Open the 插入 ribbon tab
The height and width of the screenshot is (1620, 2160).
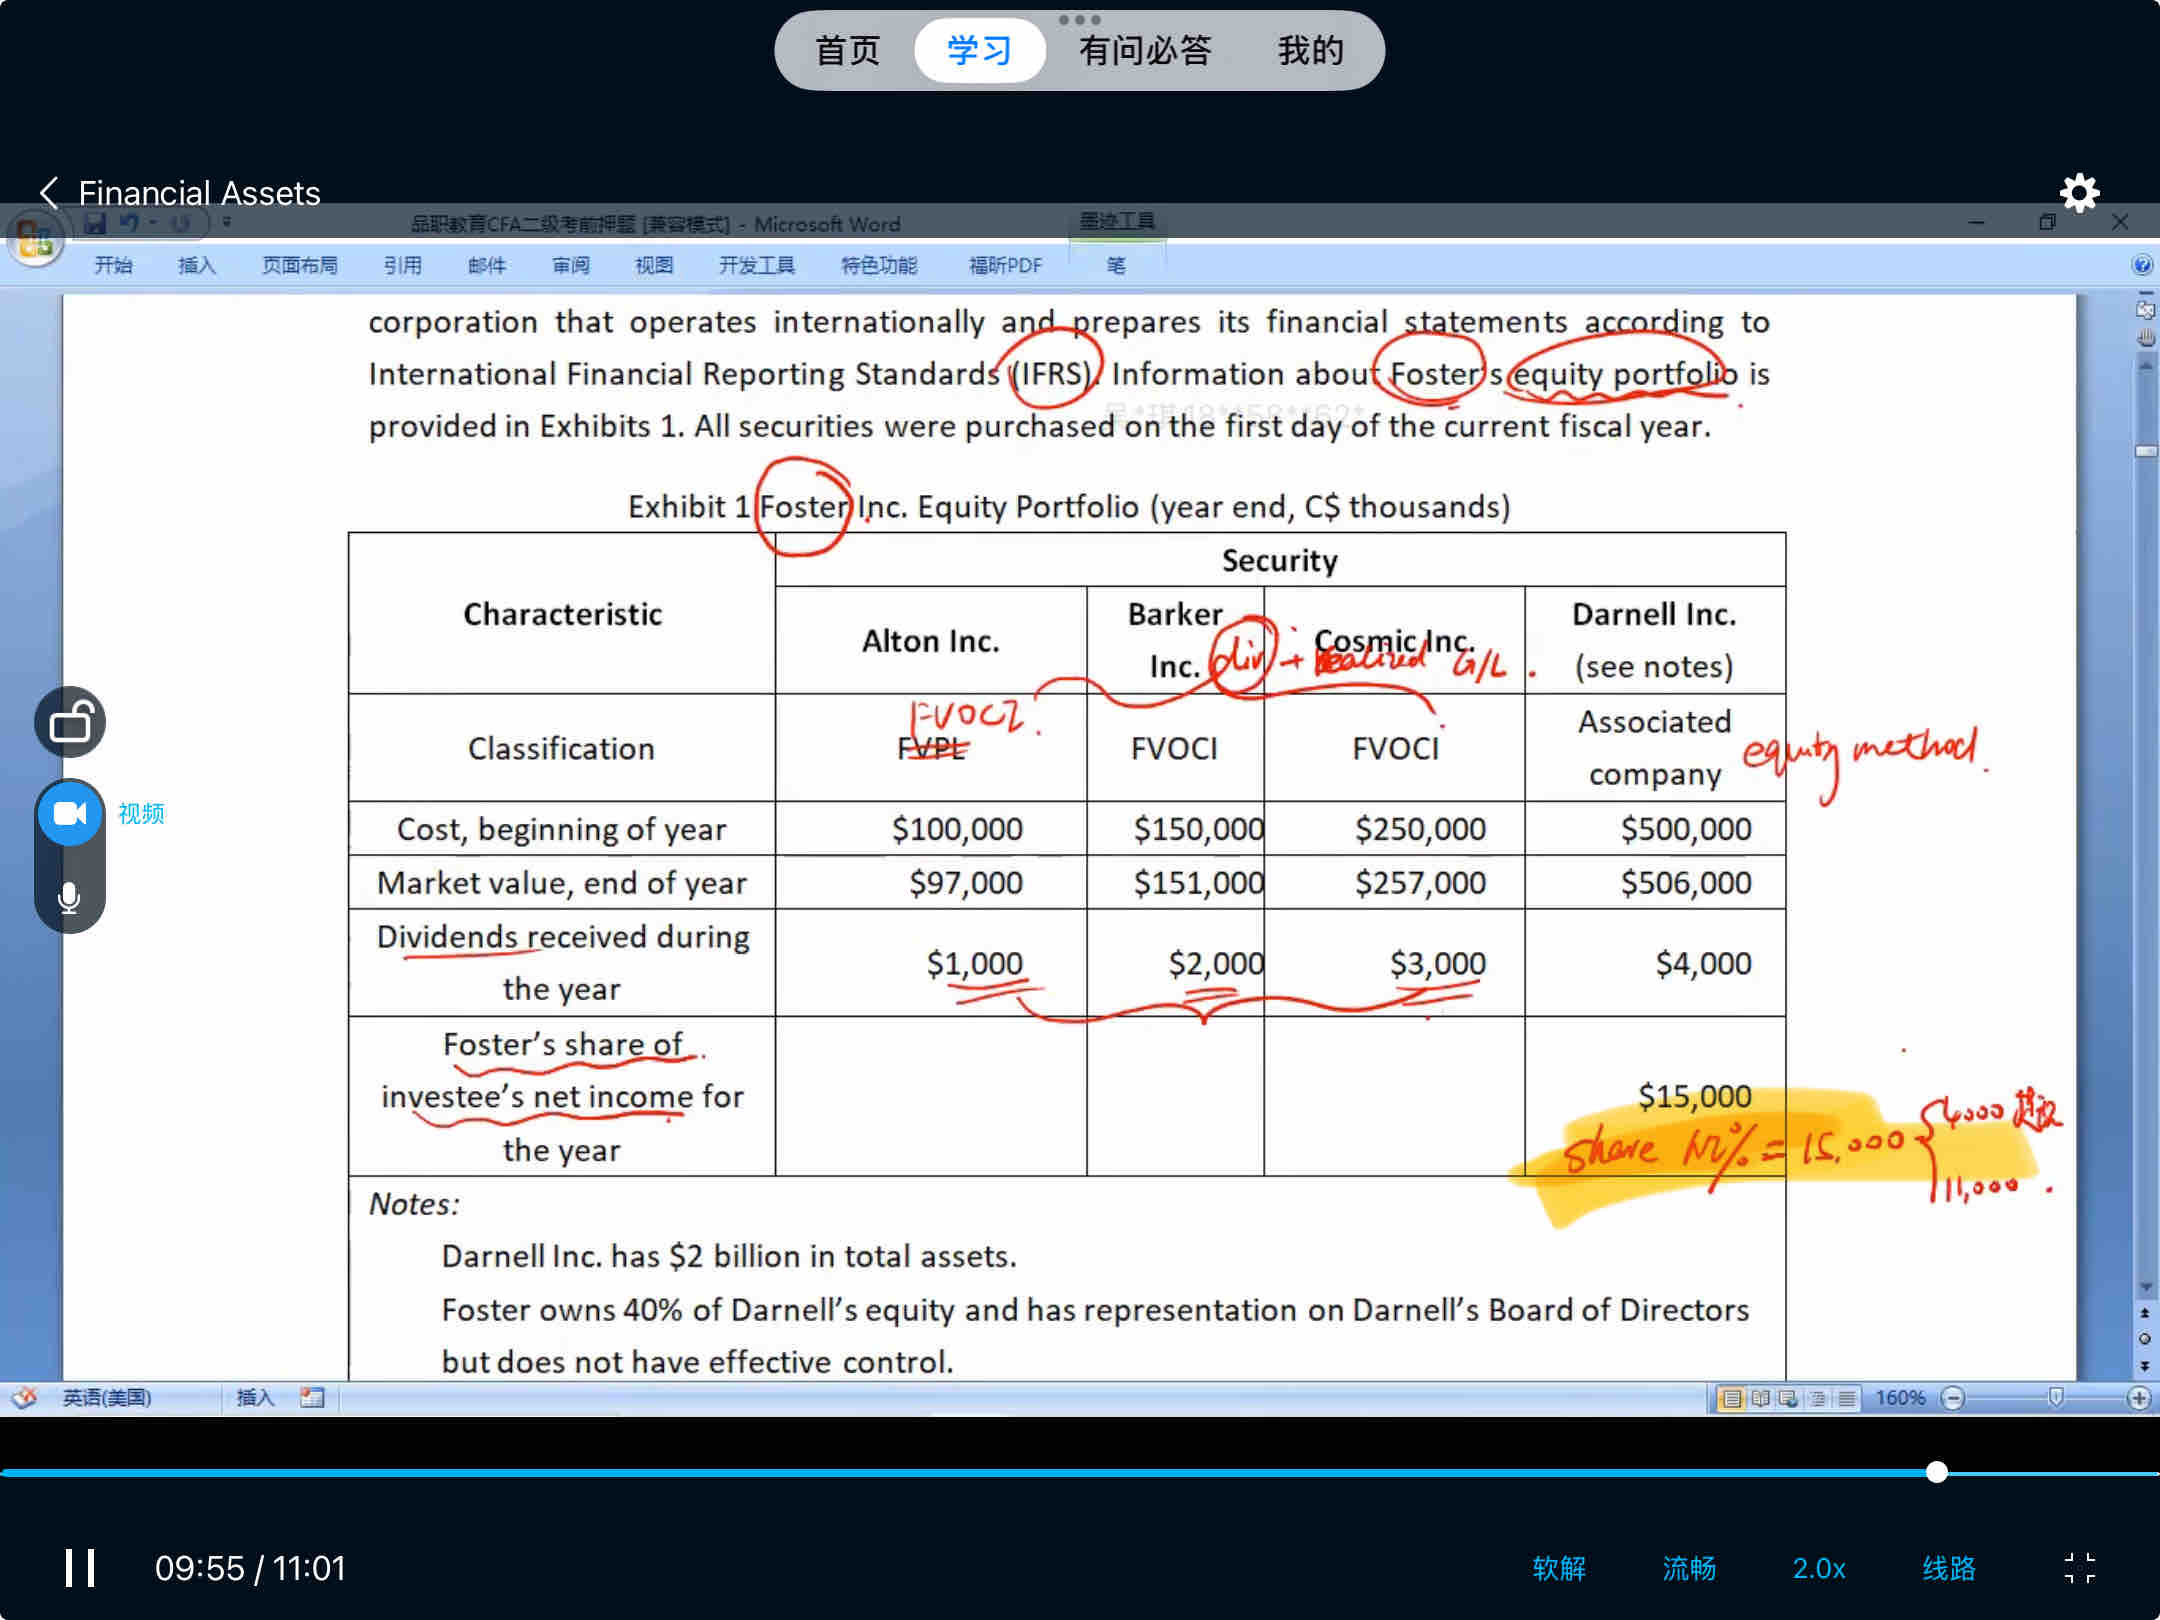click(x=197, y=265)
